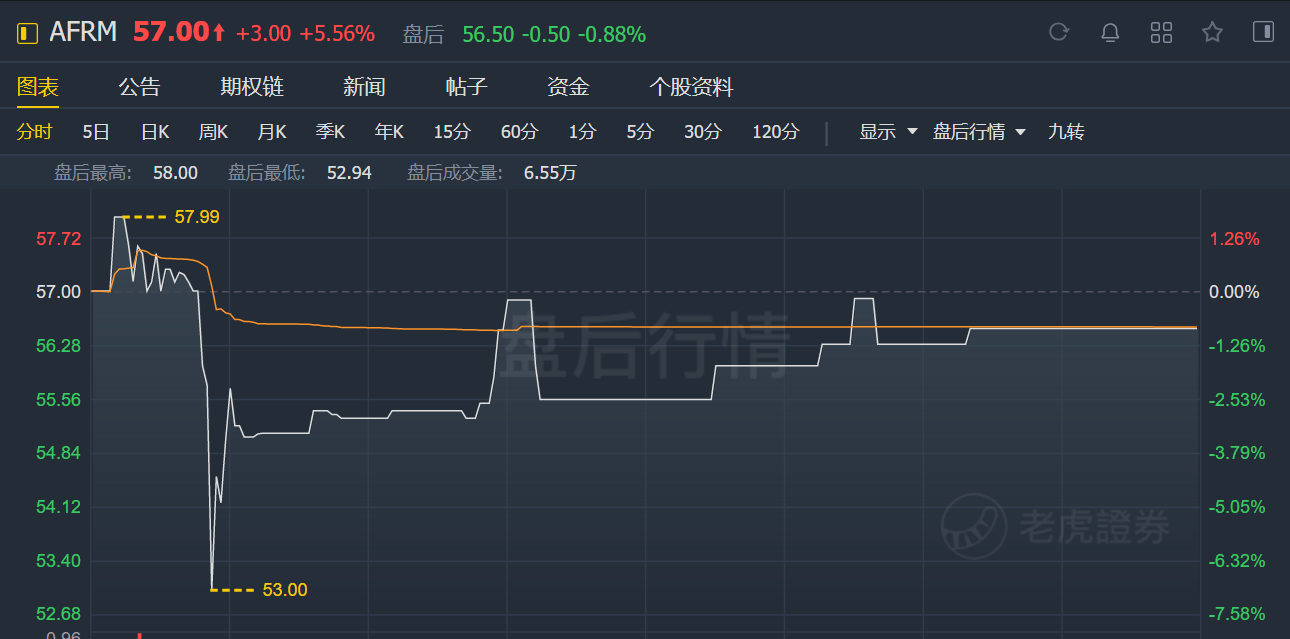Toggle the side panel layout icon
This screenshot has width=1290, height=639.
1263,32
